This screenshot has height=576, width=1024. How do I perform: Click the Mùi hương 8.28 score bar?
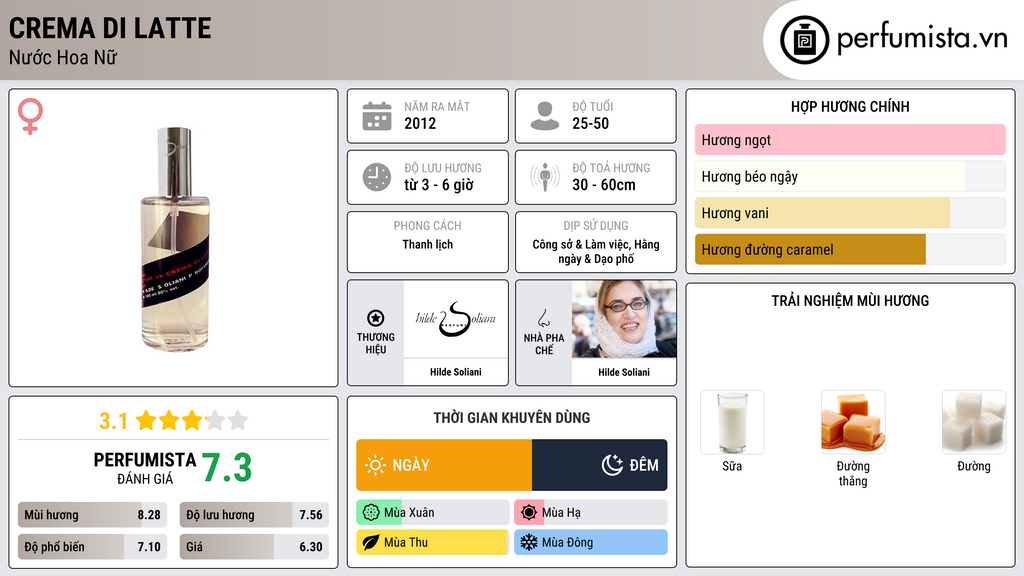(x=92, y=515)
